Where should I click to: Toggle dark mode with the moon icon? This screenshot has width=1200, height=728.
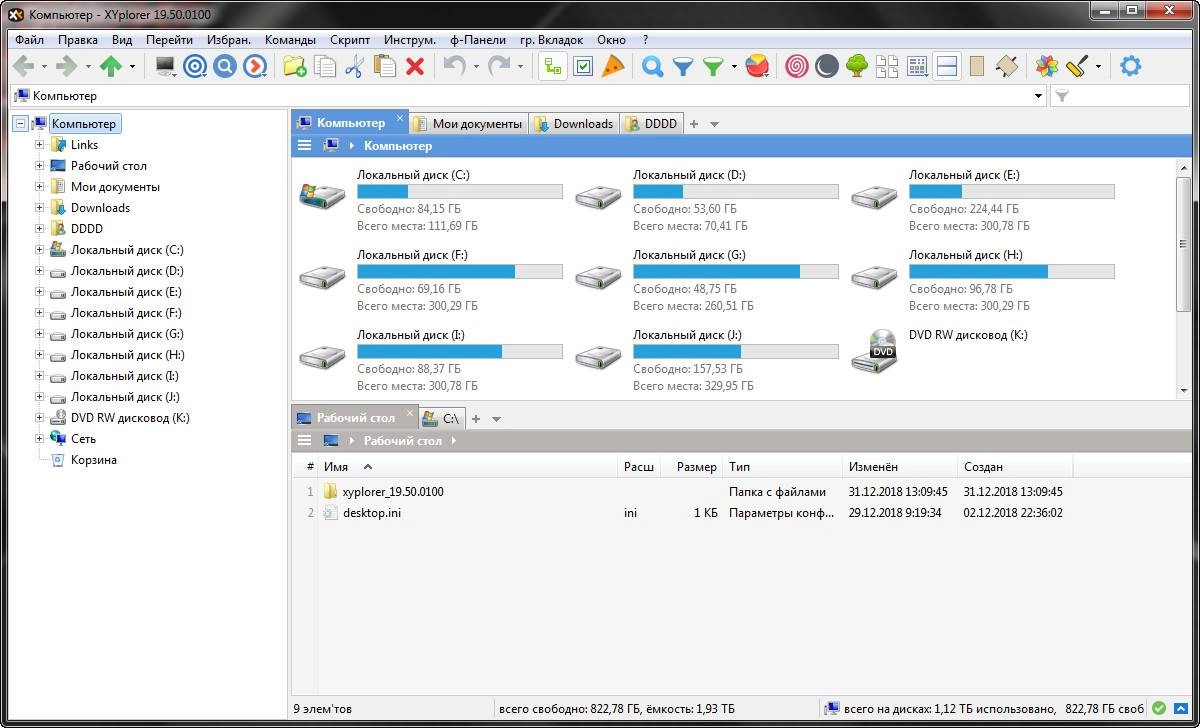click(827, 67)
